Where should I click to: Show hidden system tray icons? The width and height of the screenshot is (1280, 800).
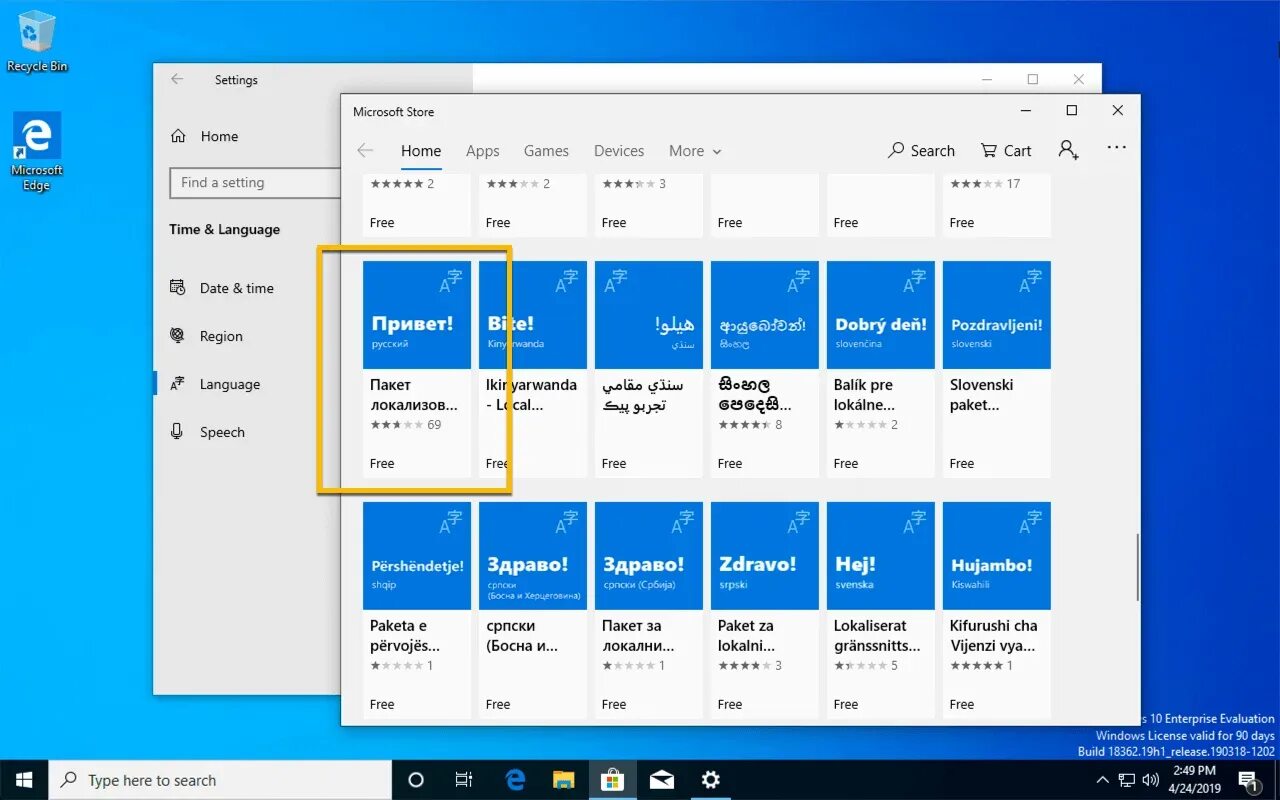[x=1105, y=780]
